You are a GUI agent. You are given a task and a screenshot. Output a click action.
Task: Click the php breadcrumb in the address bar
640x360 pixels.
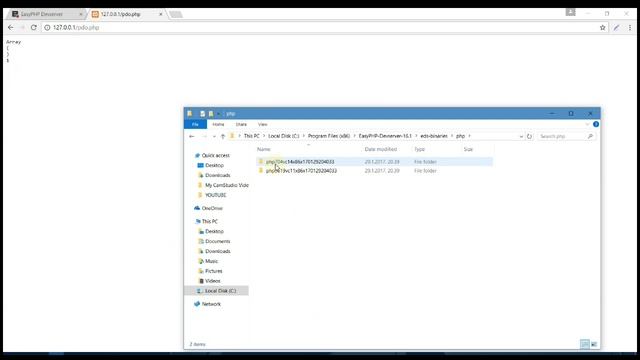click(460, 136)
